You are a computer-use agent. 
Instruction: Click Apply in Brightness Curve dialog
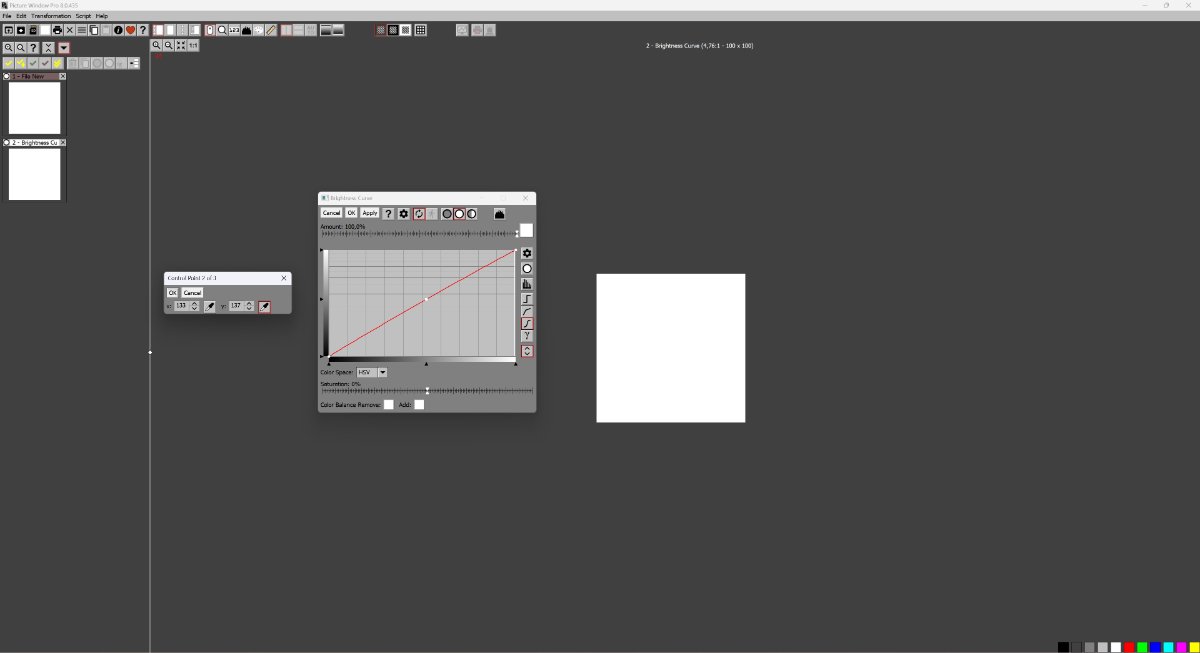point(370,213)
